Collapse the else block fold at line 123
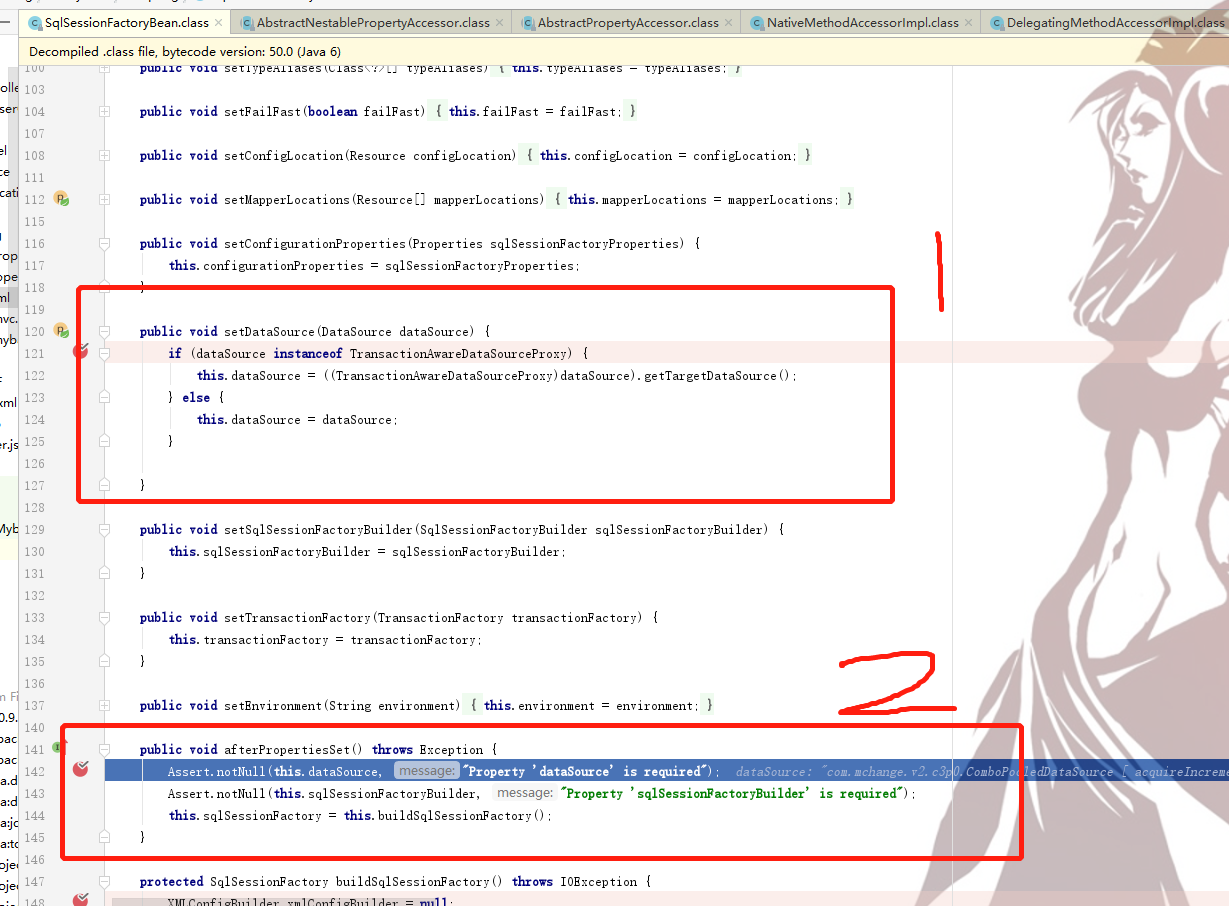 click(104, 397)
